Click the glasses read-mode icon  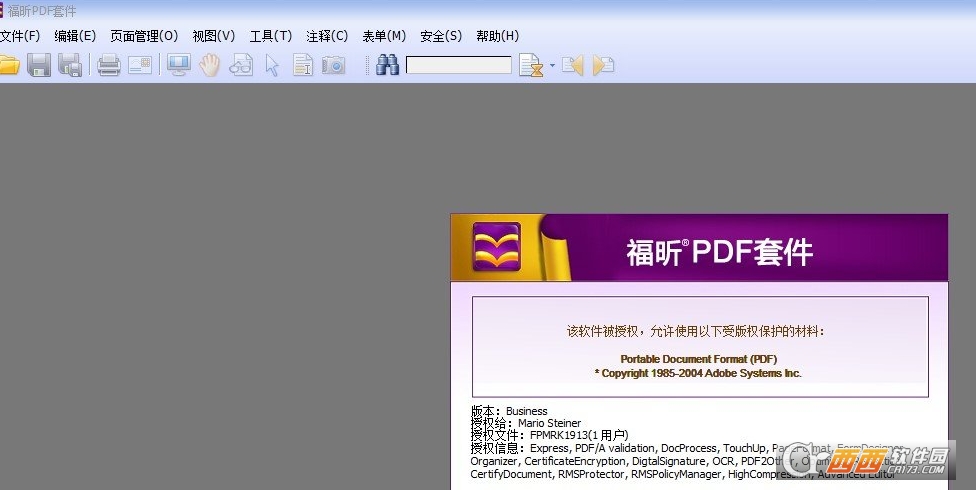(240, 66)
